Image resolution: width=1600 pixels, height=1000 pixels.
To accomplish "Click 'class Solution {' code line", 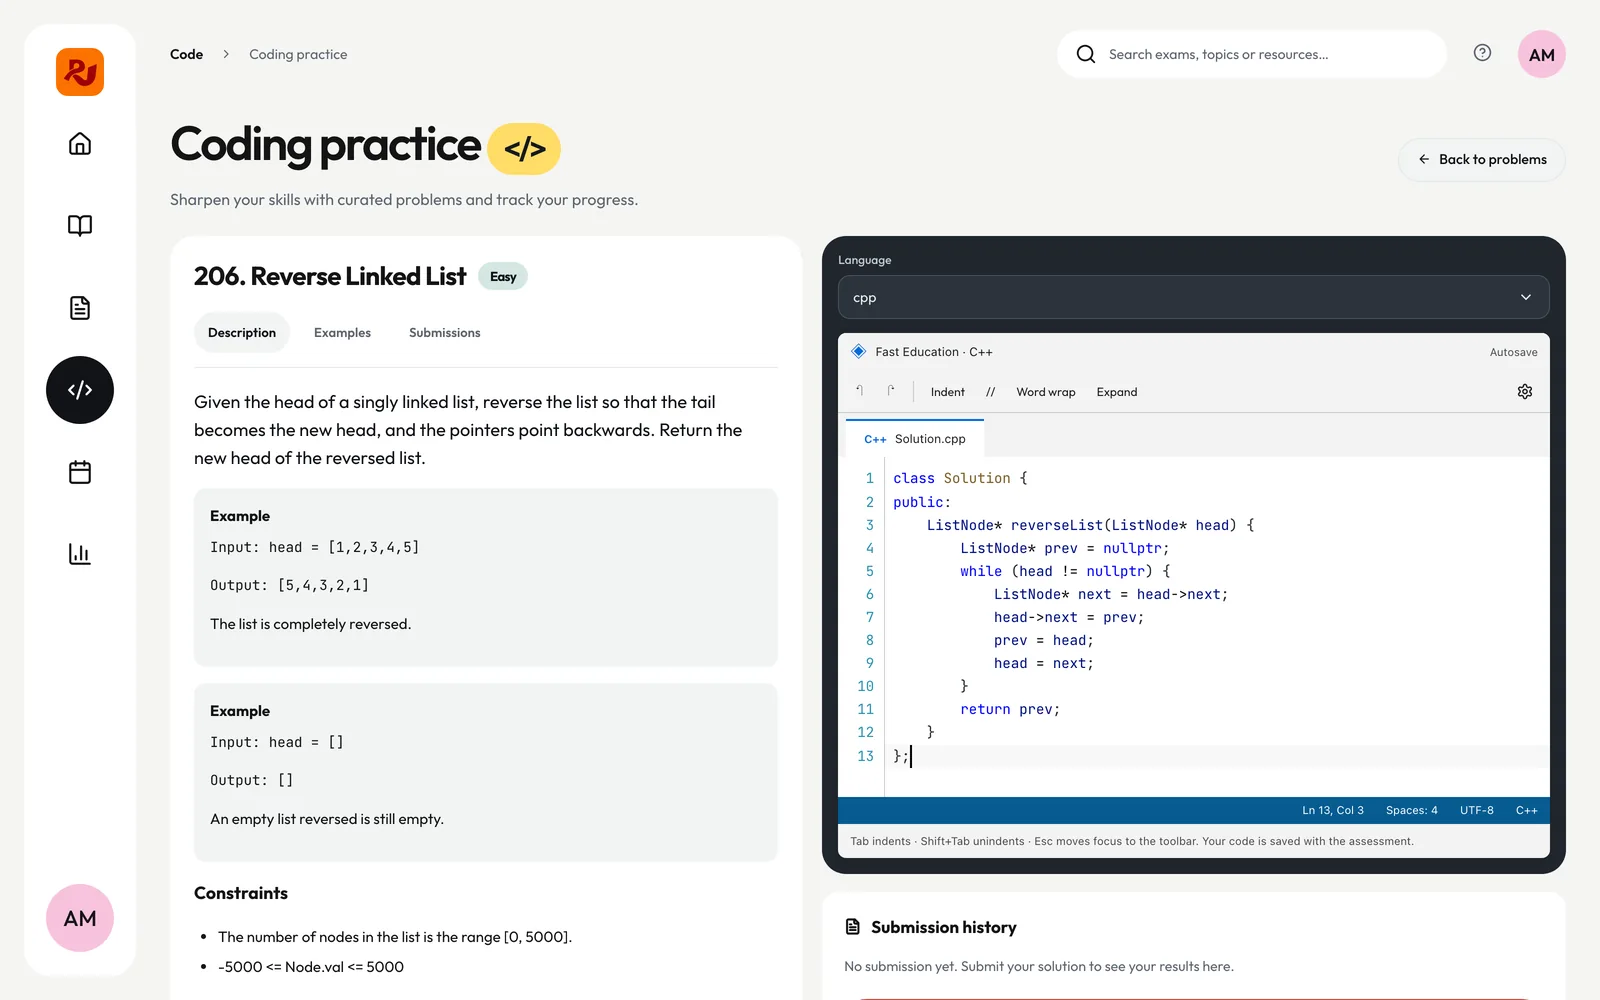I will click(x=960, y=478).
